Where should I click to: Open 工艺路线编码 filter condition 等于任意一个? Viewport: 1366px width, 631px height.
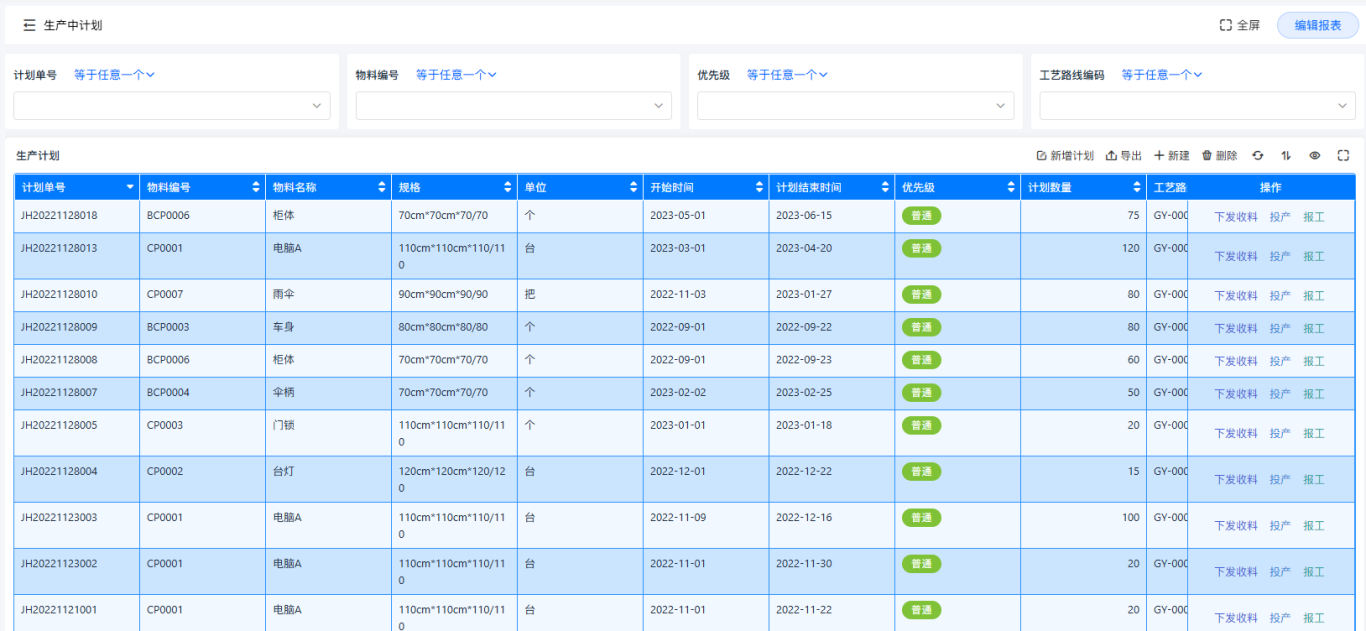click(x=1161, y=75)
